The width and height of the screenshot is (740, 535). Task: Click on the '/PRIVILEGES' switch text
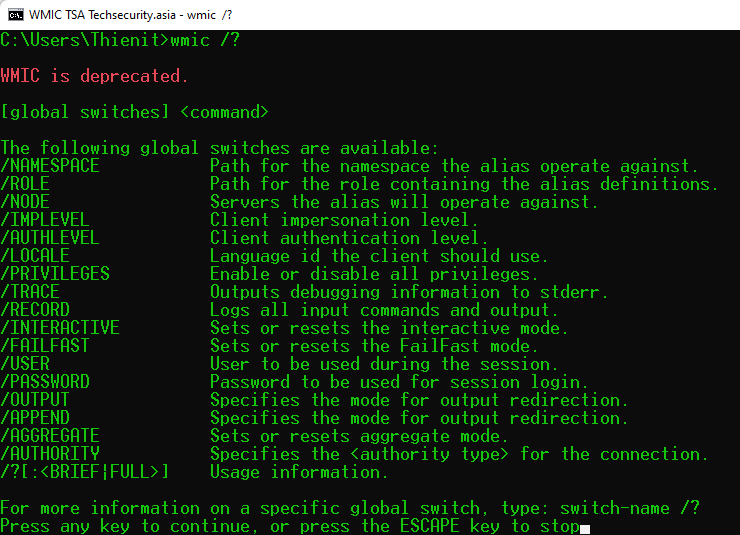[55, 274]
